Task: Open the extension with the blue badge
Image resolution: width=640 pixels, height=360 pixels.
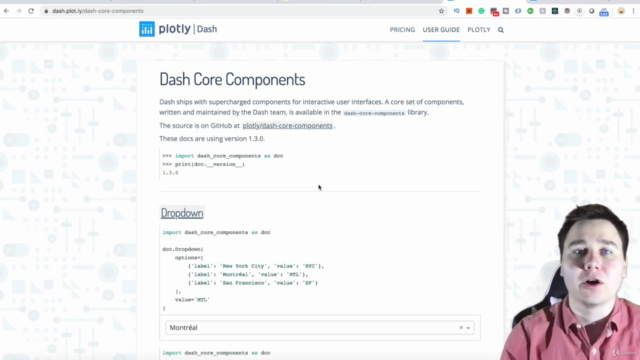Action: 604,12
